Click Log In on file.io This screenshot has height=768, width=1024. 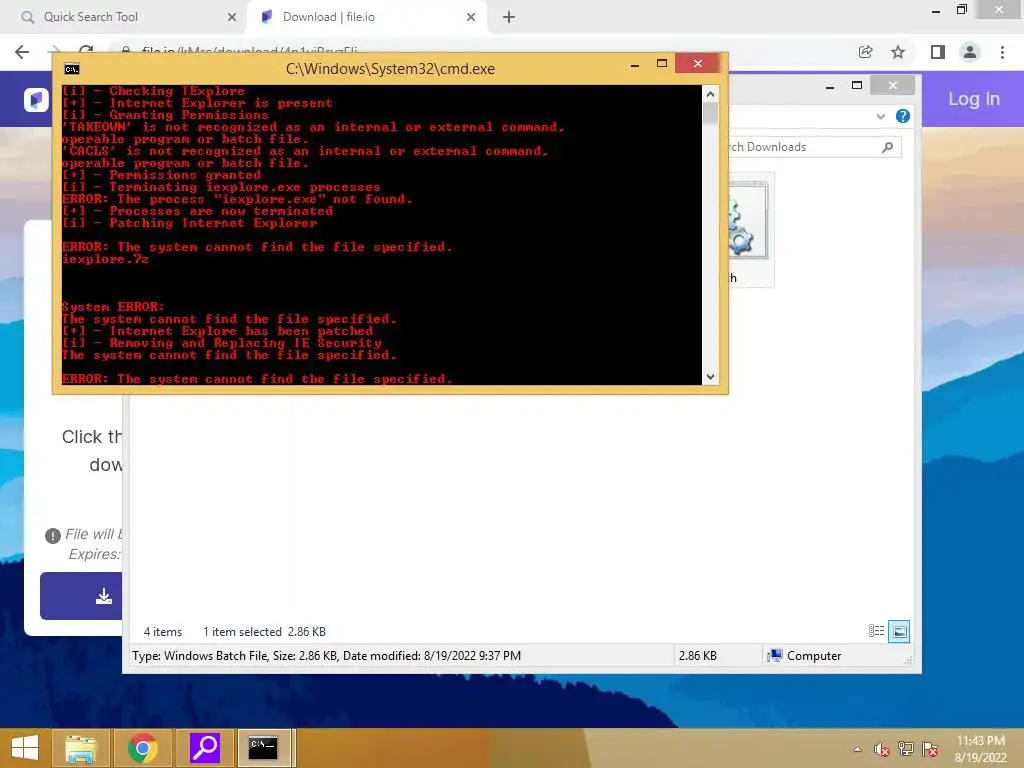pyautogui.click(x=974, y=99)
